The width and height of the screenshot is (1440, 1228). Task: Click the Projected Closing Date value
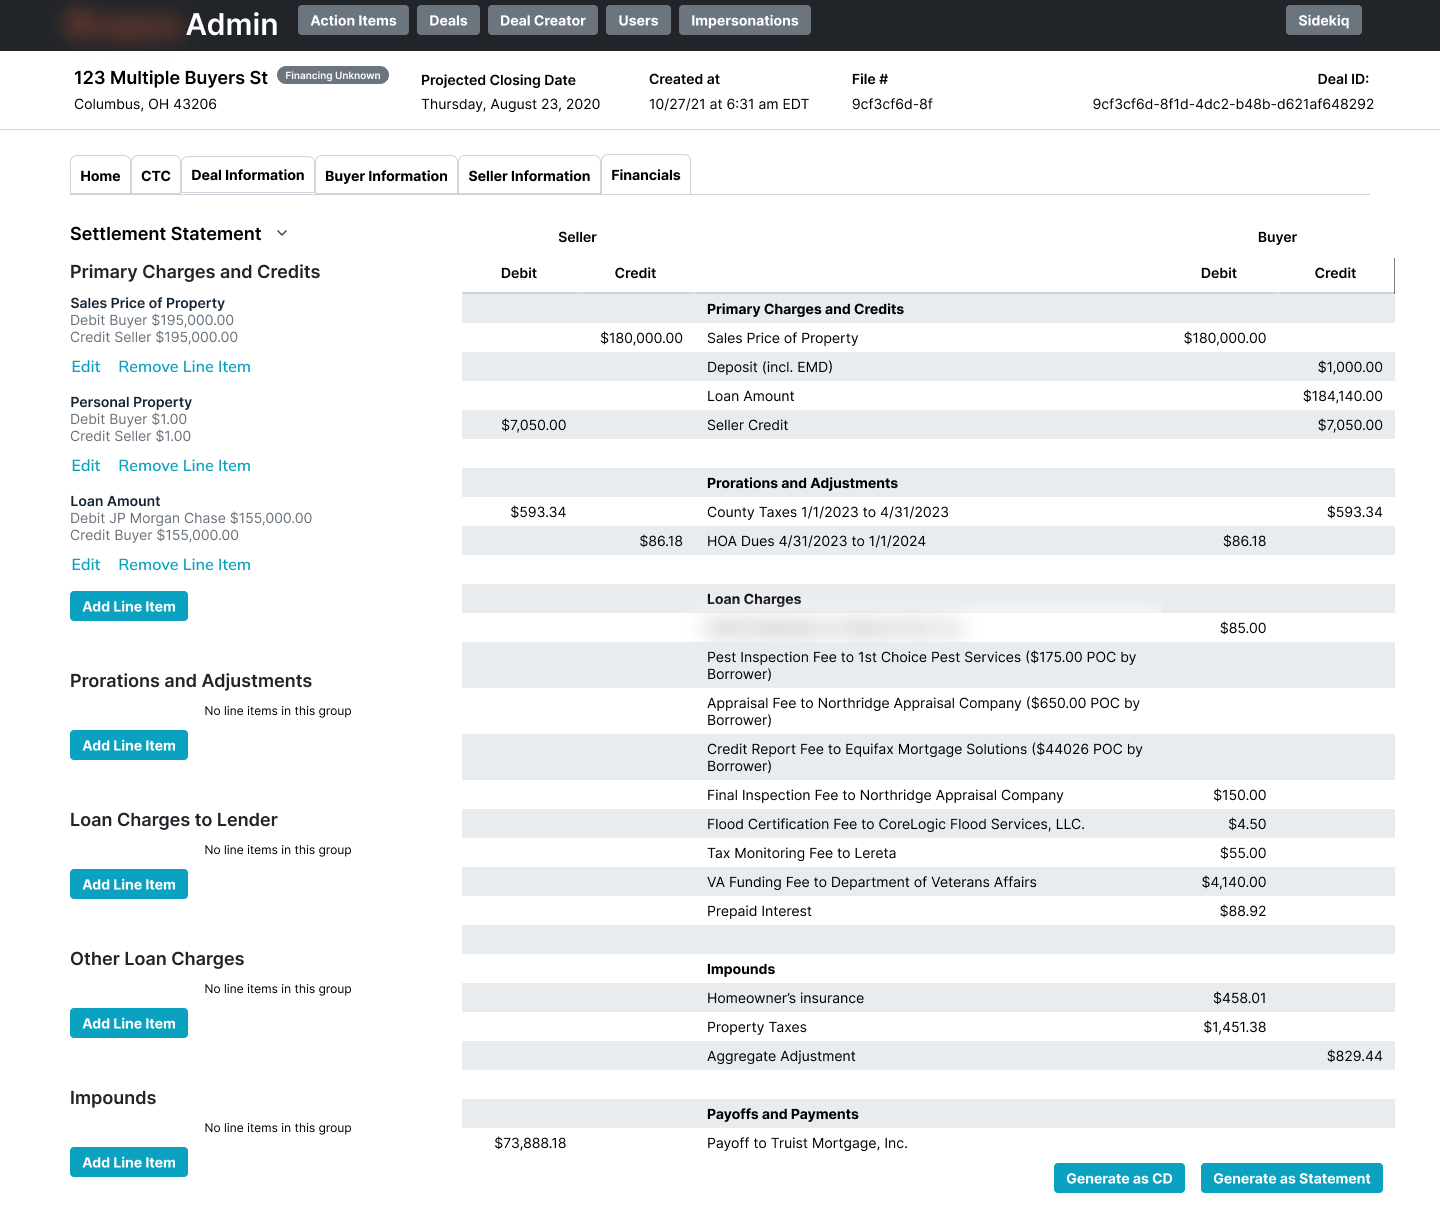point(510,104)
